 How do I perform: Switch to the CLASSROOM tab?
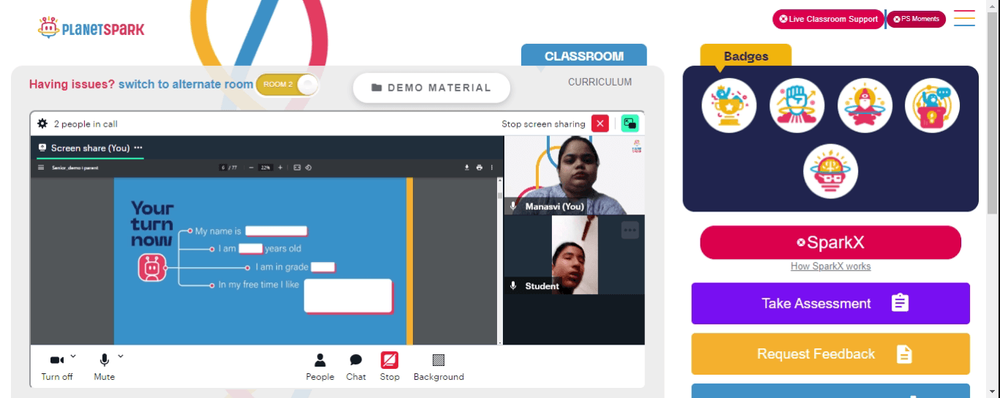(584, 55)
